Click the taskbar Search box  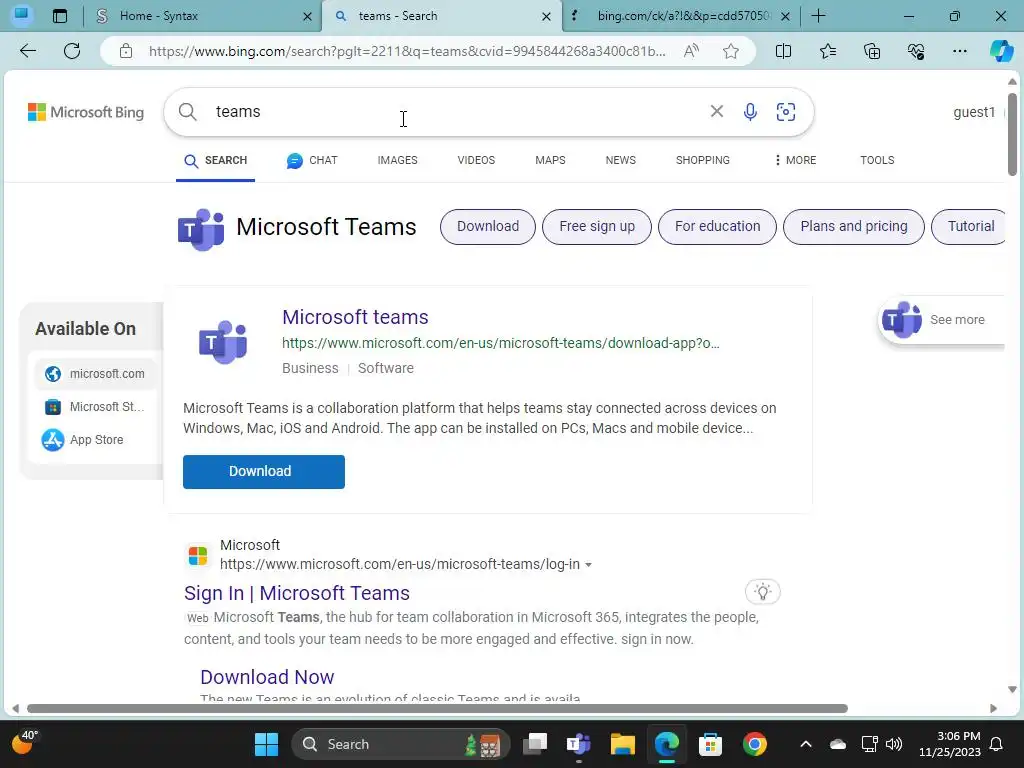400,744
